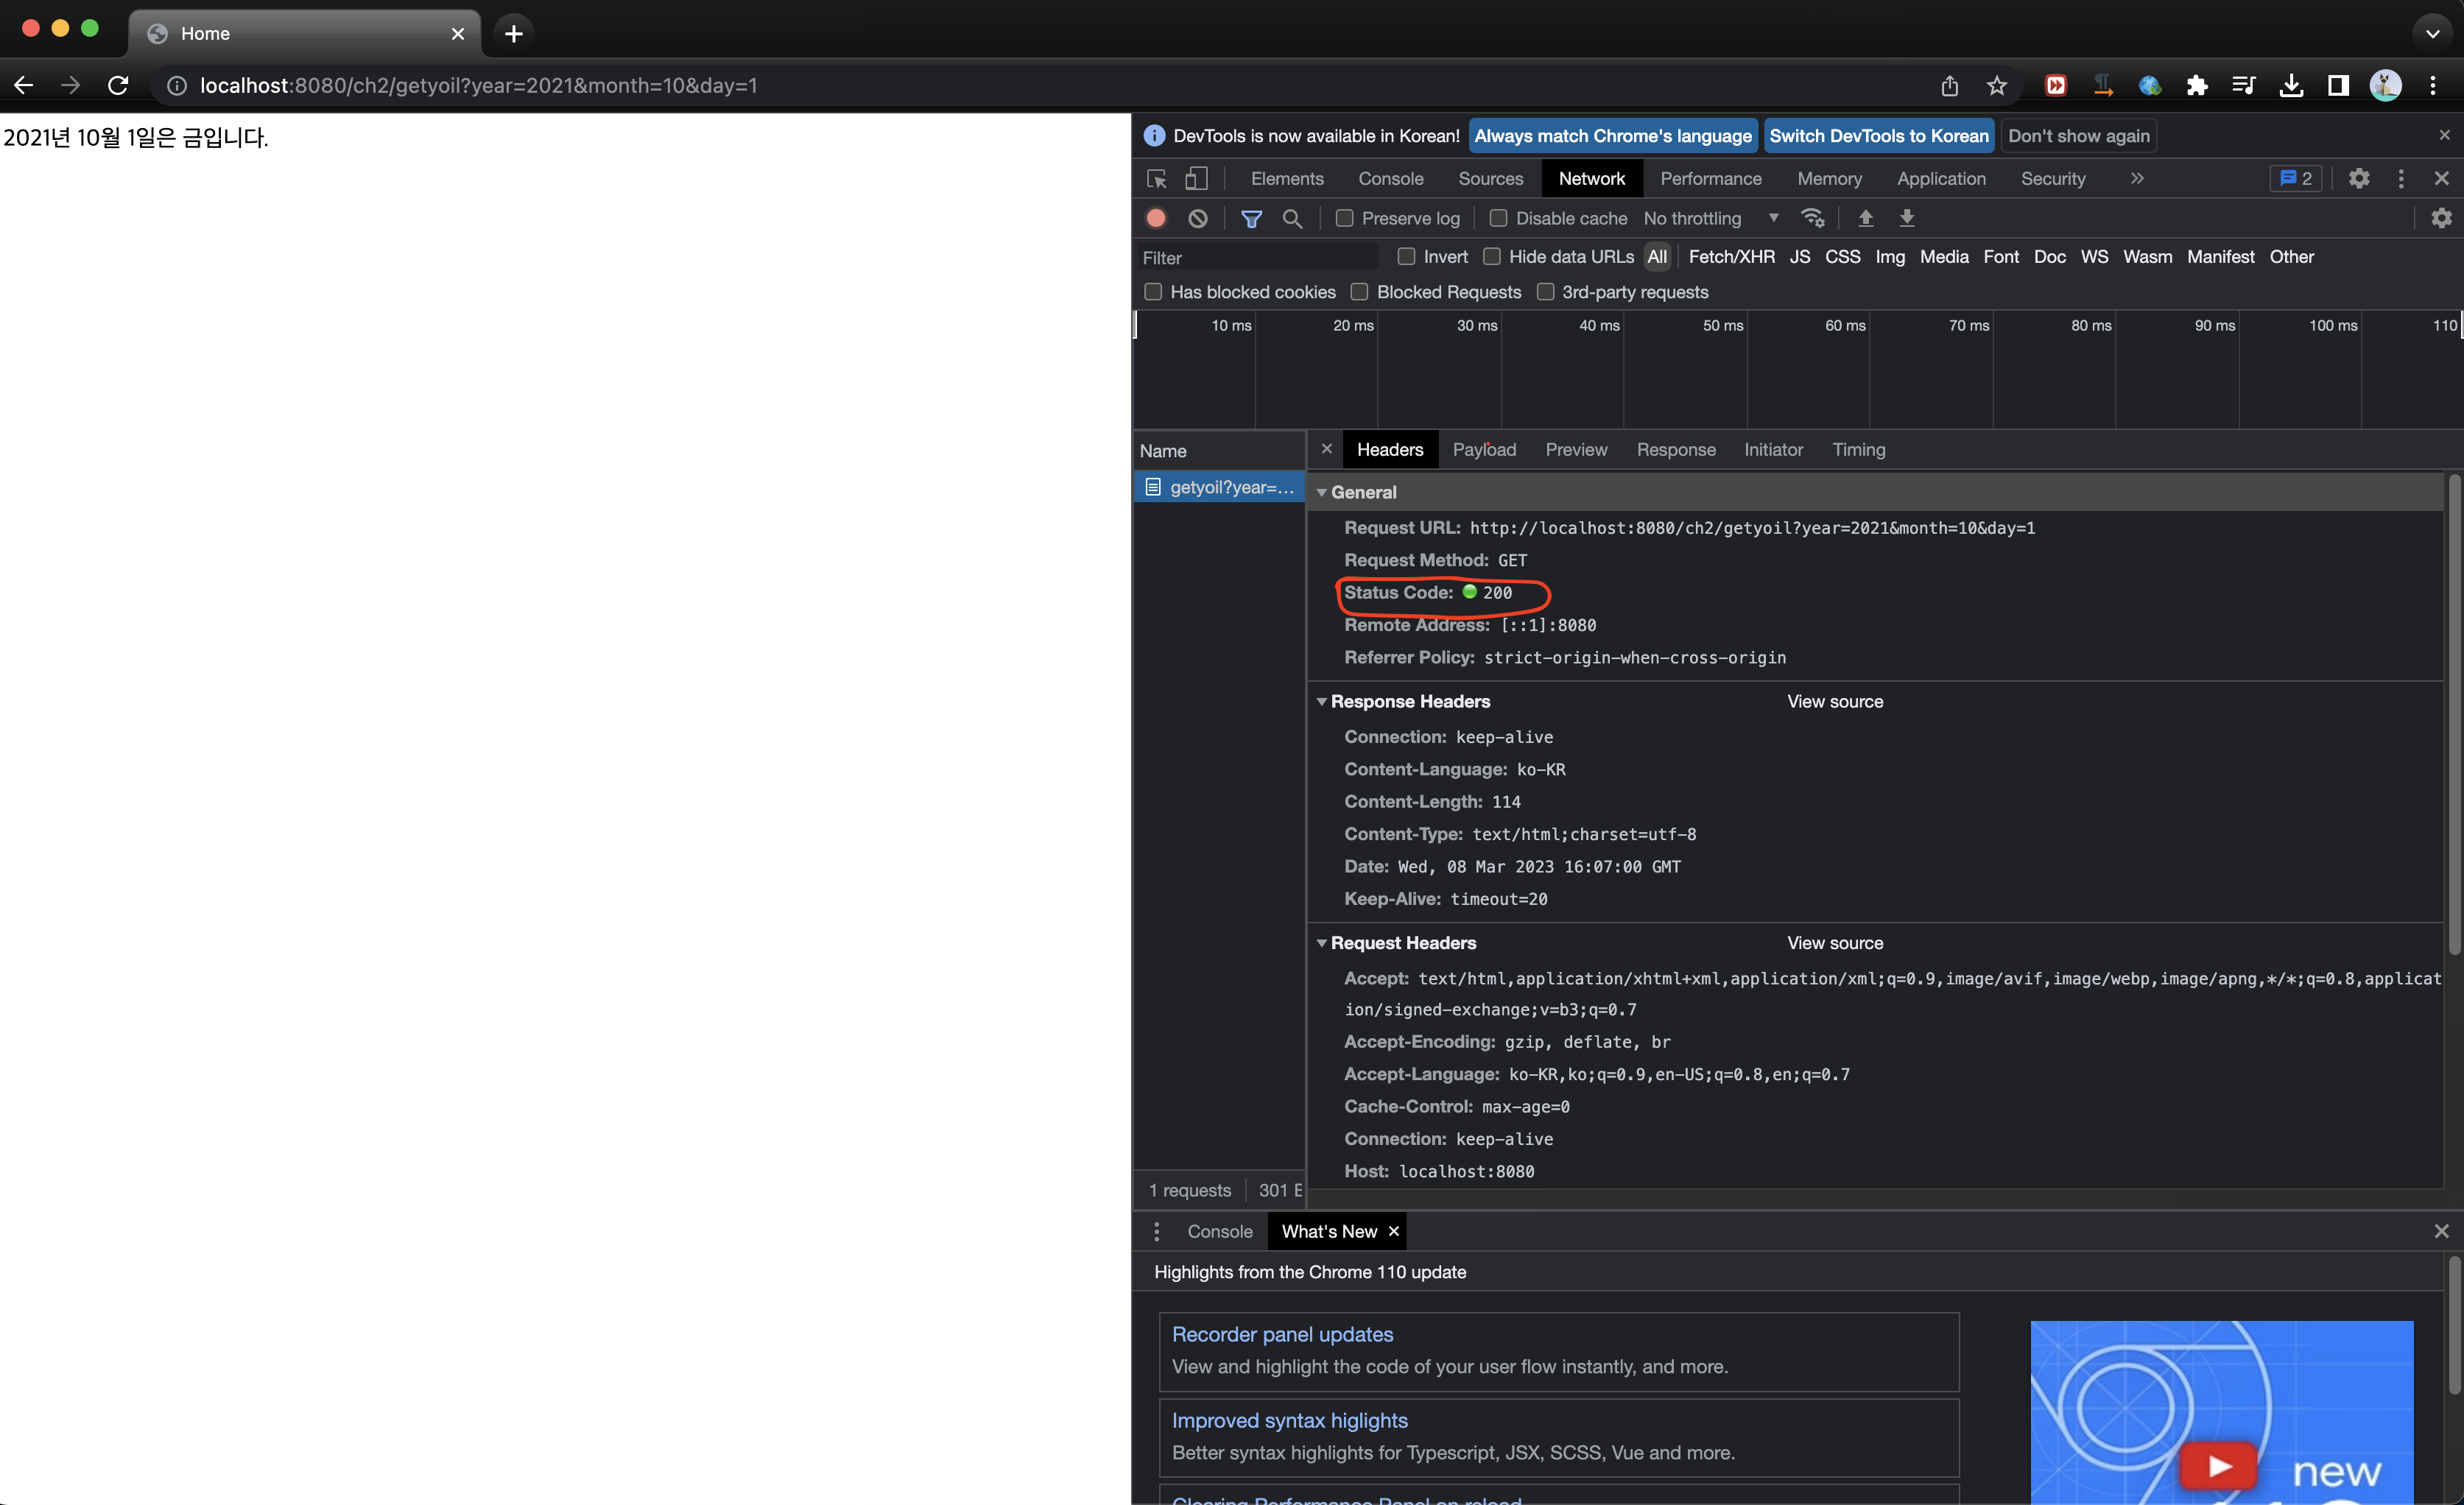Bookmark this page with the star icon

click(1996, 86)
